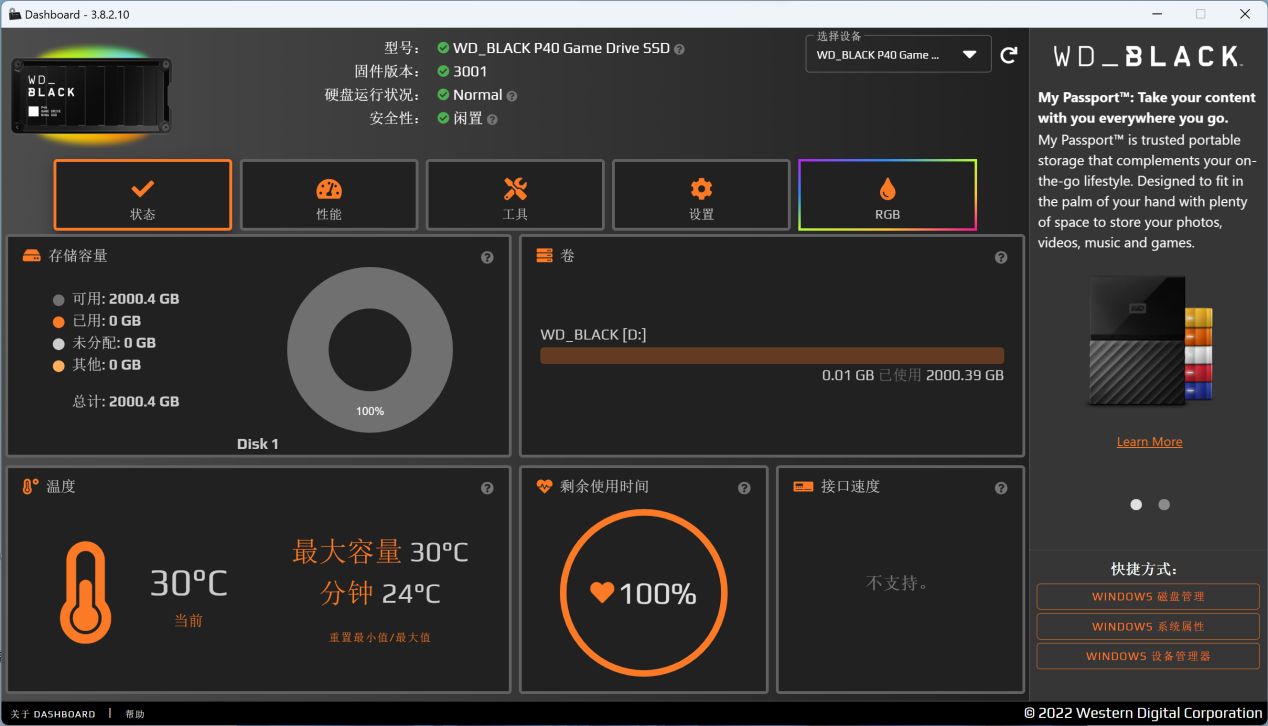Click the current 30°C temperature reading
The image size is (1268, 726).
pos(189,583)
